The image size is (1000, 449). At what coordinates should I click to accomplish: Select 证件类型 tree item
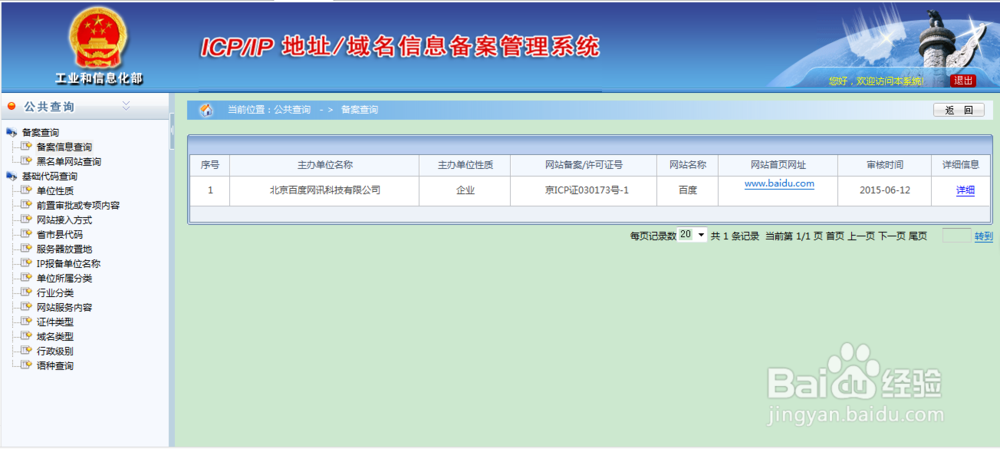(55, 322)
